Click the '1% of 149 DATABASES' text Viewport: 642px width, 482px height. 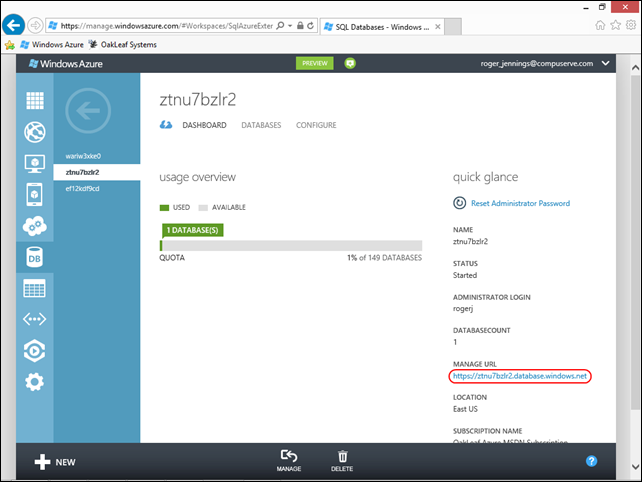point(384,258)
